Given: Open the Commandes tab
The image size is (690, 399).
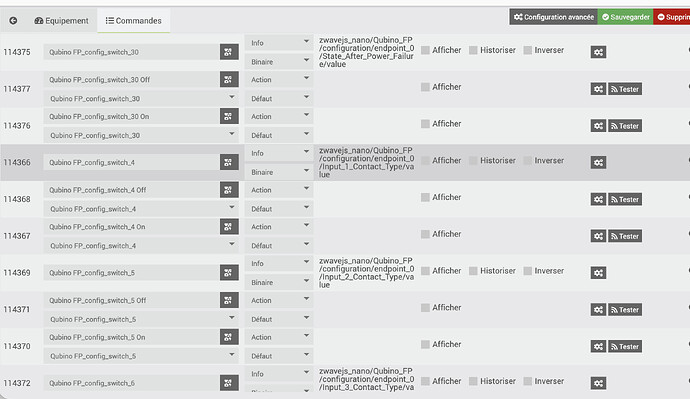Looking at the screenshot, I should (x=134, y=21).
